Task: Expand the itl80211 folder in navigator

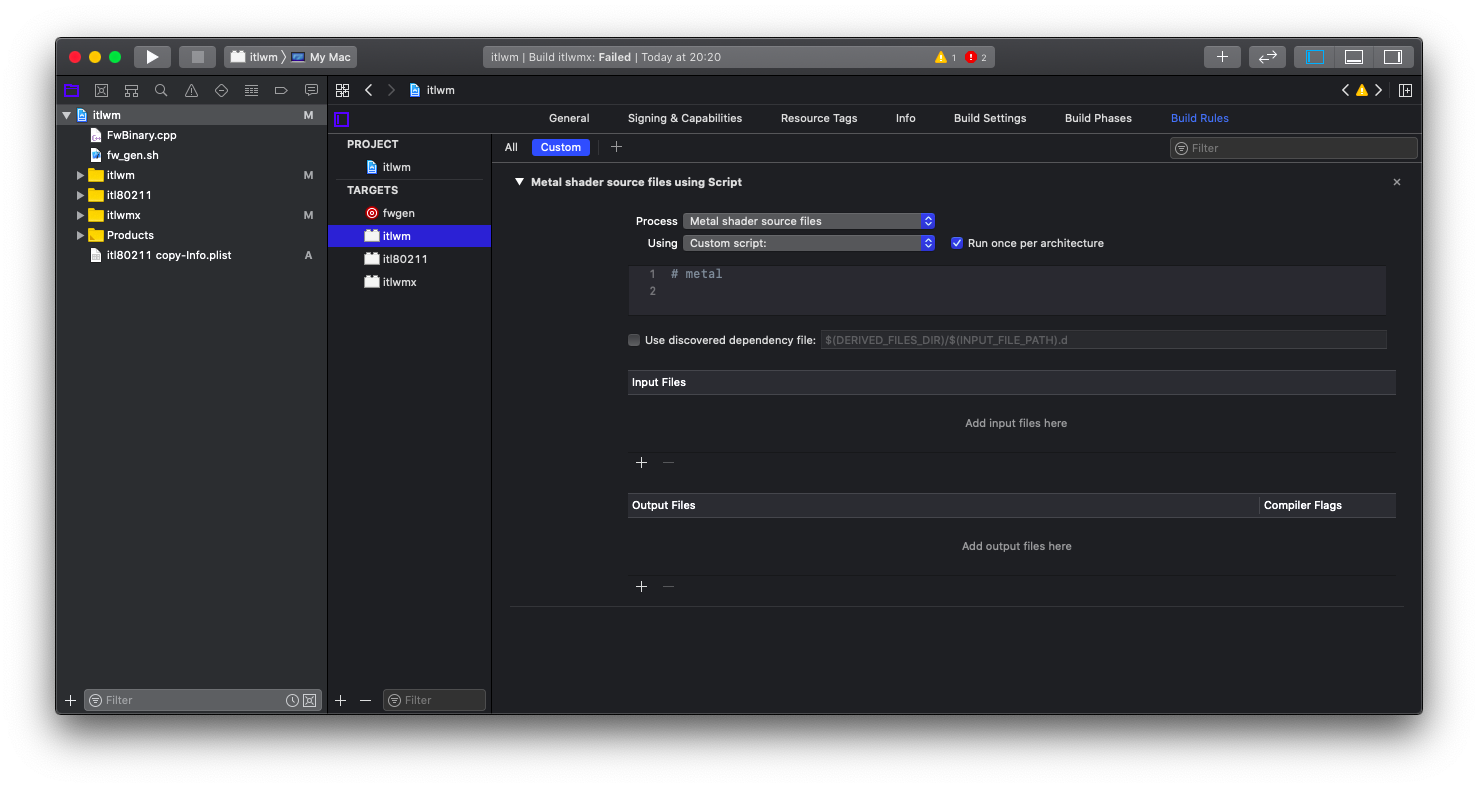Action: [81, 195]
